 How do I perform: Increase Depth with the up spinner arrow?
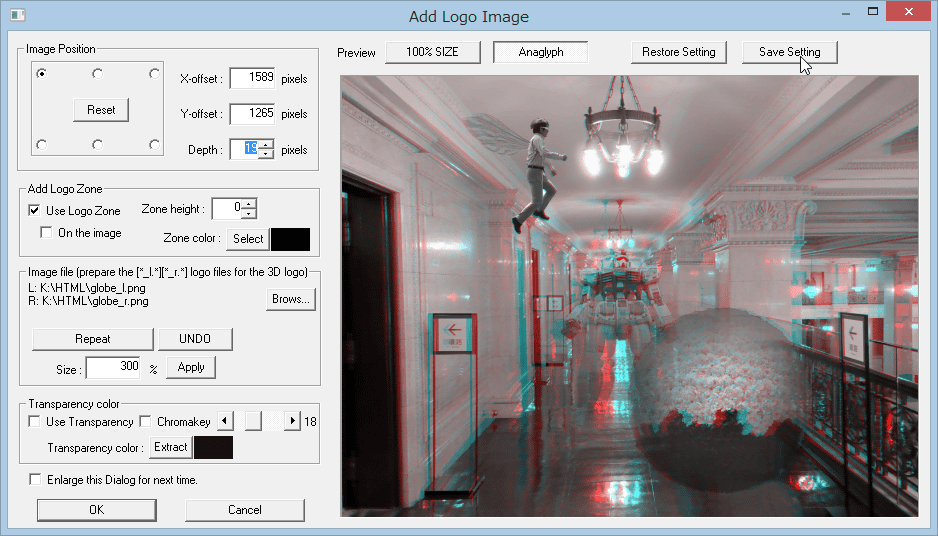[266, 144]
